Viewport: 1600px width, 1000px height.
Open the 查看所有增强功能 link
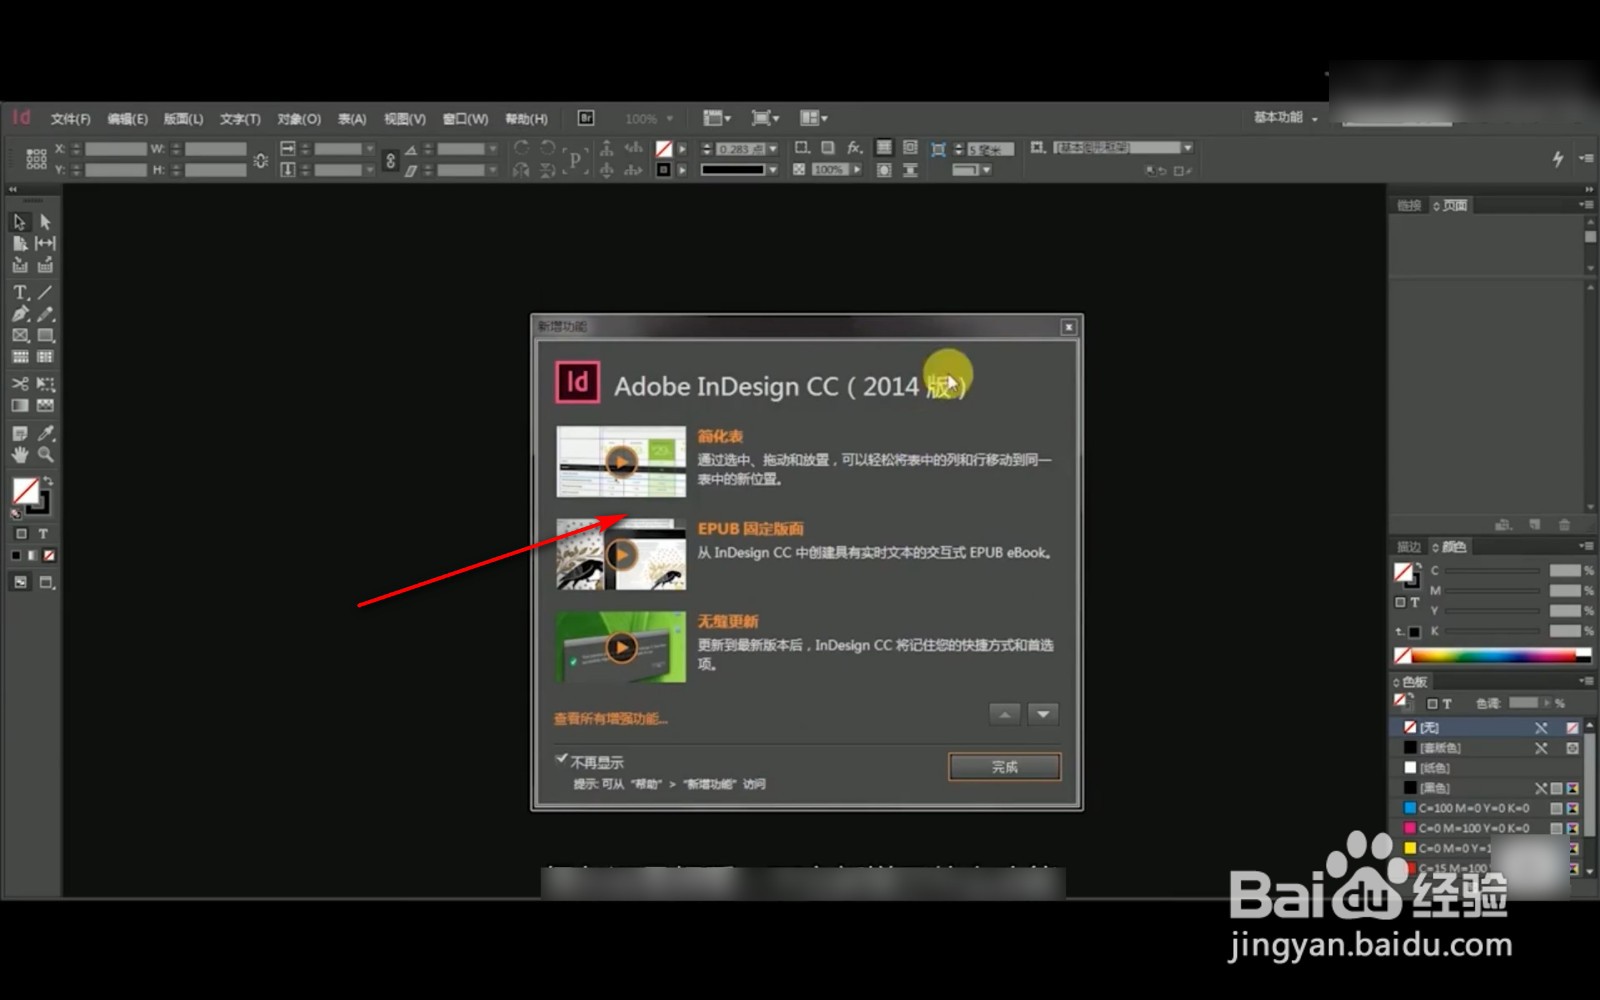point(610,718)
